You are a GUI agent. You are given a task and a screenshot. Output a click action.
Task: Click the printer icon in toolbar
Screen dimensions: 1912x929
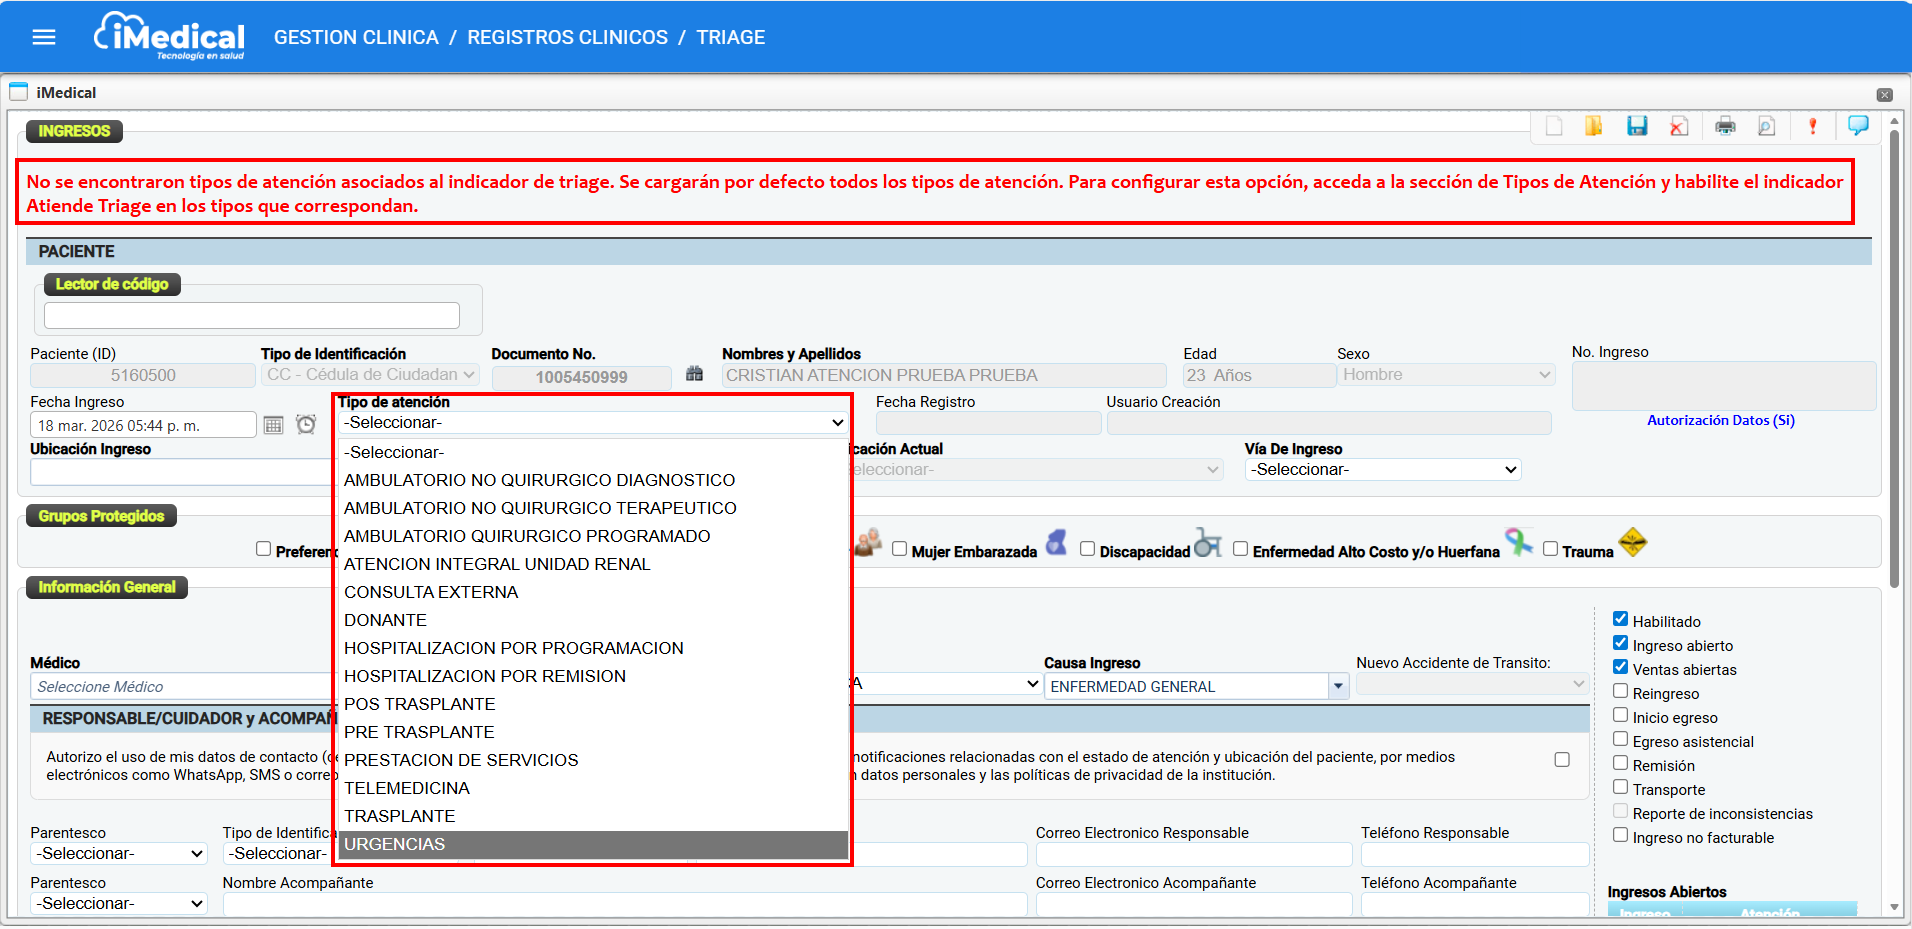(x=1725, y=126)
